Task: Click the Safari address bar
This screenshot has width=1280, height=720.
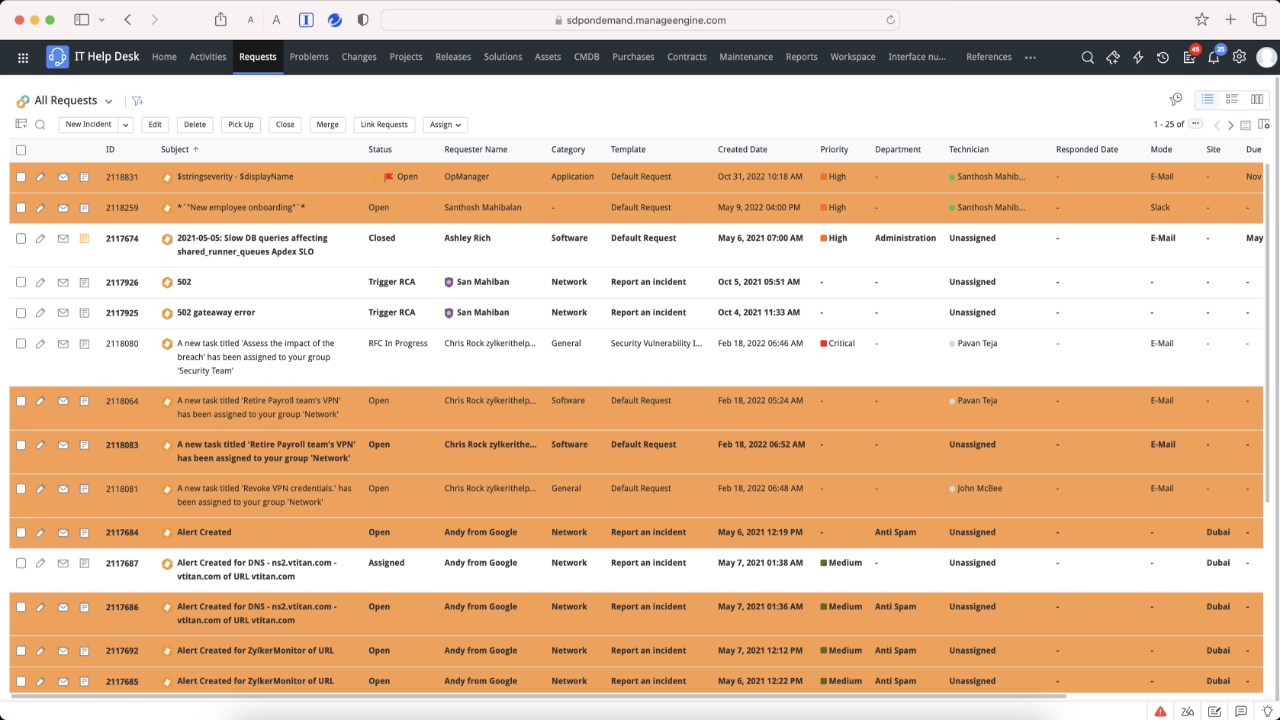Action: tap(640, 19)
